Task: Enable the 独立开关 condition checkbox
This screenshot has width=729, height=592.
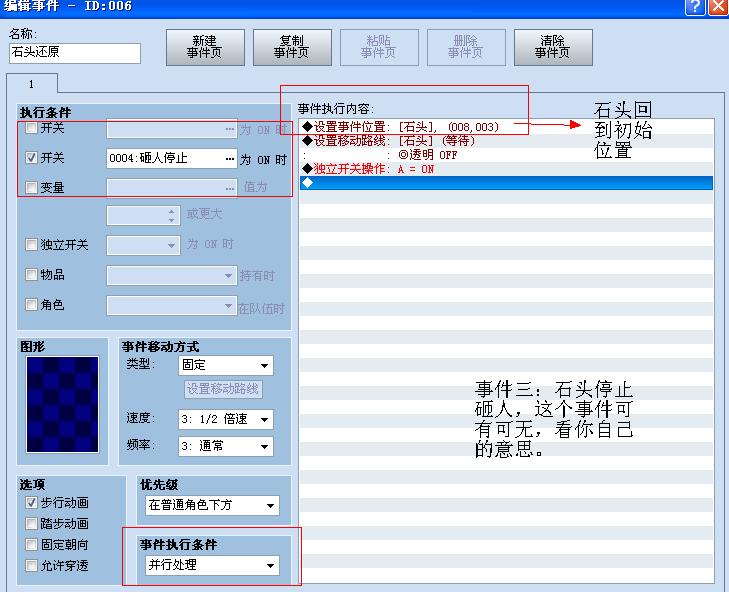Action: click(31, 245)
